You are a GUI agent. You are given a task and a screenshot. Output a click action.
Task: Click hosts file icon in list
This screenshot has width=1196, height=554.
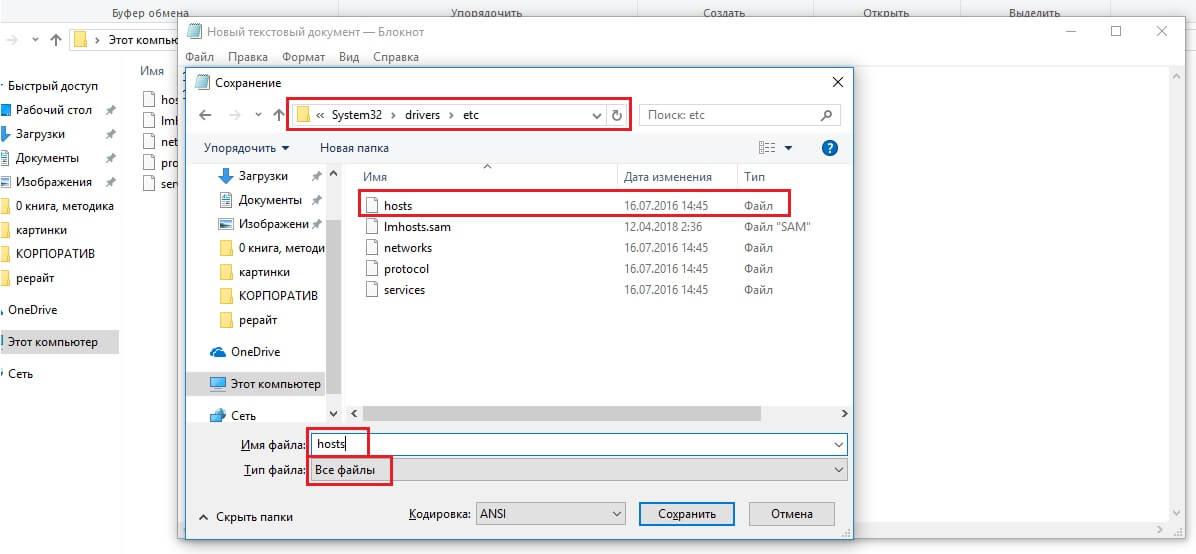click(371, 205)
